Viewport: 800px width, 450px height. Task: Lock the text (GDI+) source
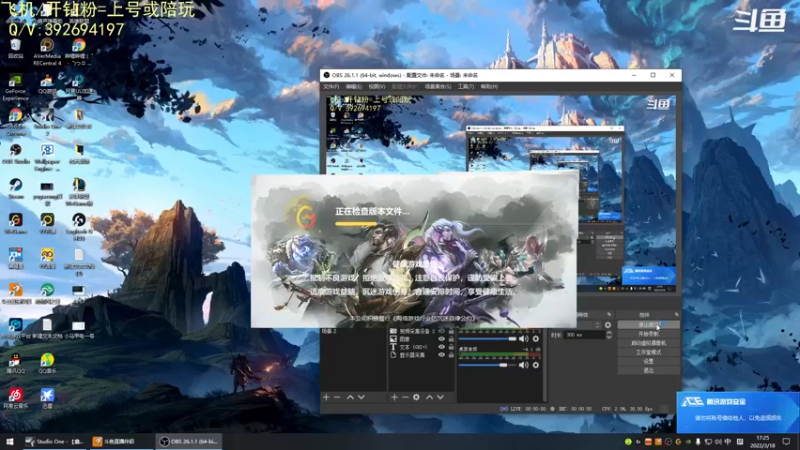(x=451, y=347)
